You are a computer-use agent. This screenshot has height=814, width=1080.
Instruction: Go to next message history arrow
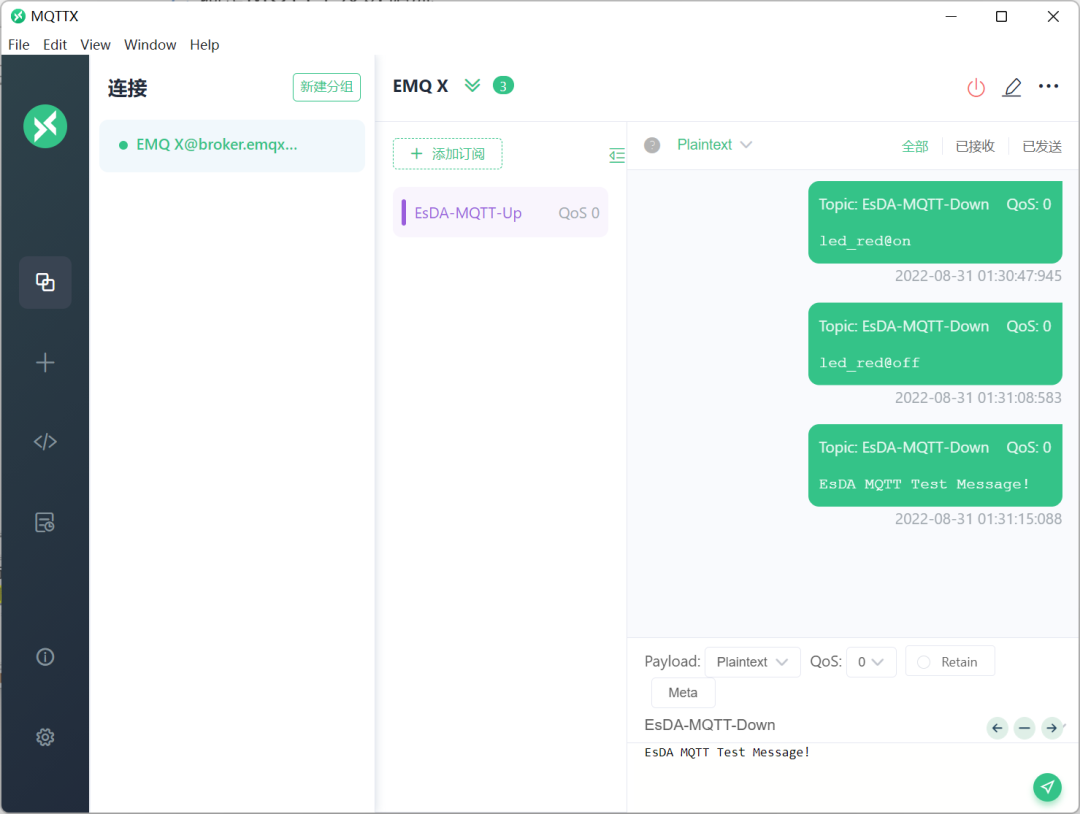[1052, 728]
